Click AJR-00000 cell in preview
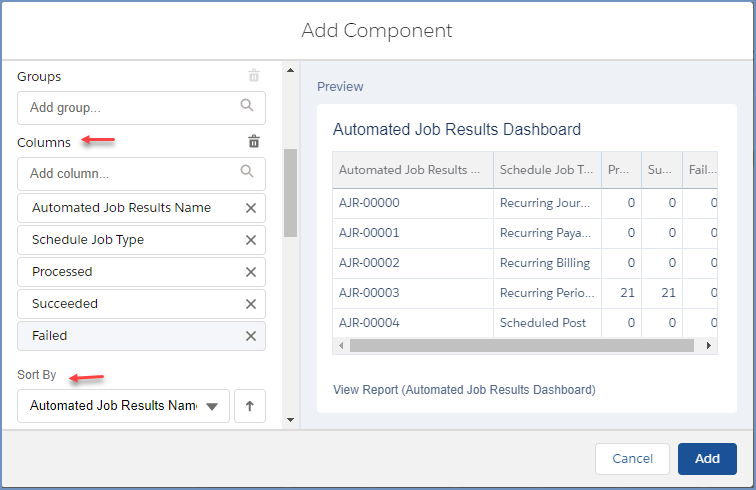This screenshot has height=490, width=756. (x=413, y=203)
